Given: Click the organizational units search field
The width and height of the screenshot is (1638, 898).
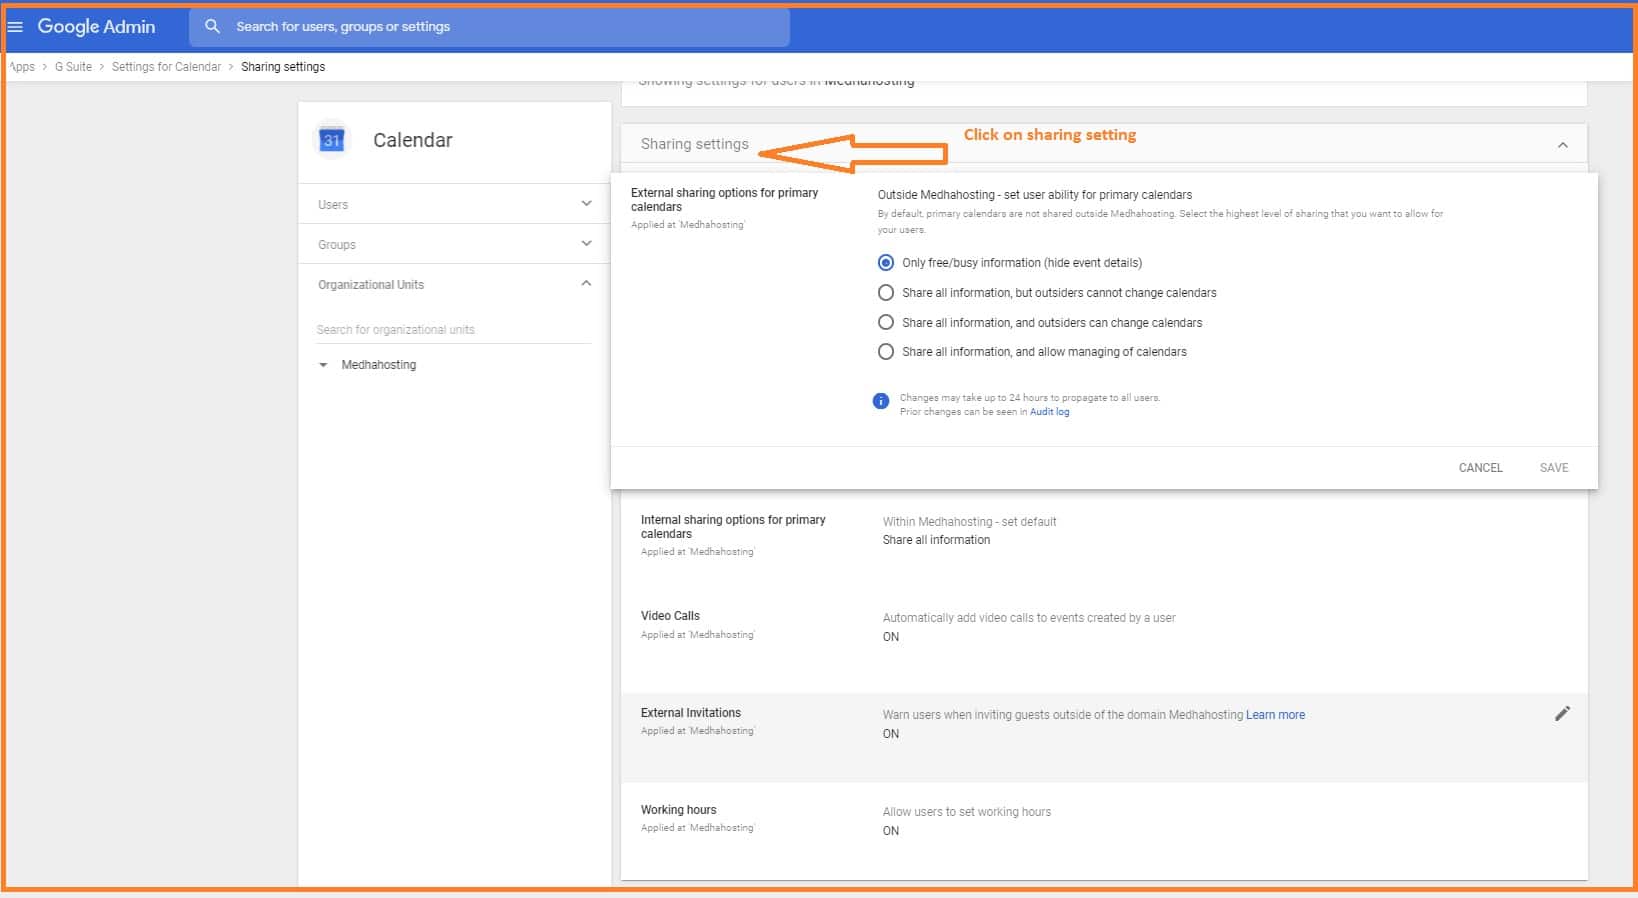Looking at the screenshot, I should [452, 330].
